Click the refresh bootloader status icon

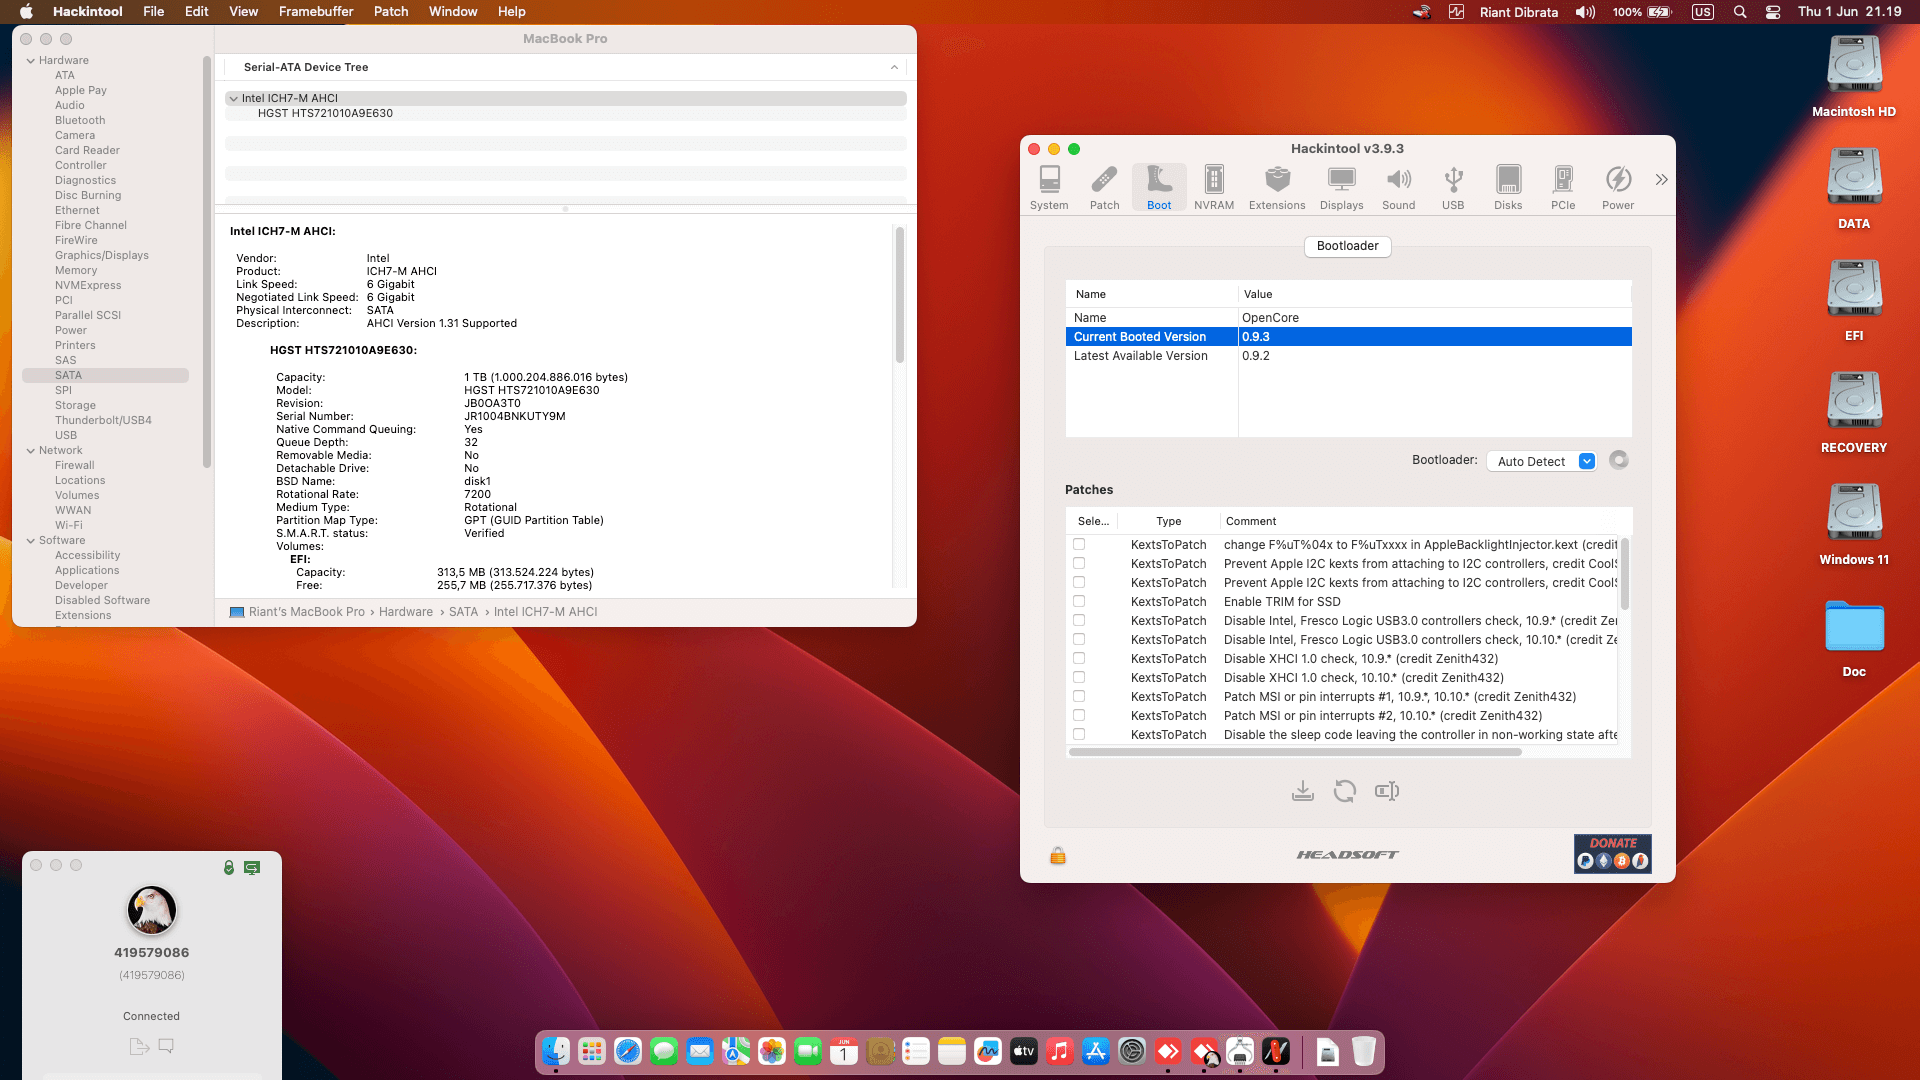coord(1619,460)
